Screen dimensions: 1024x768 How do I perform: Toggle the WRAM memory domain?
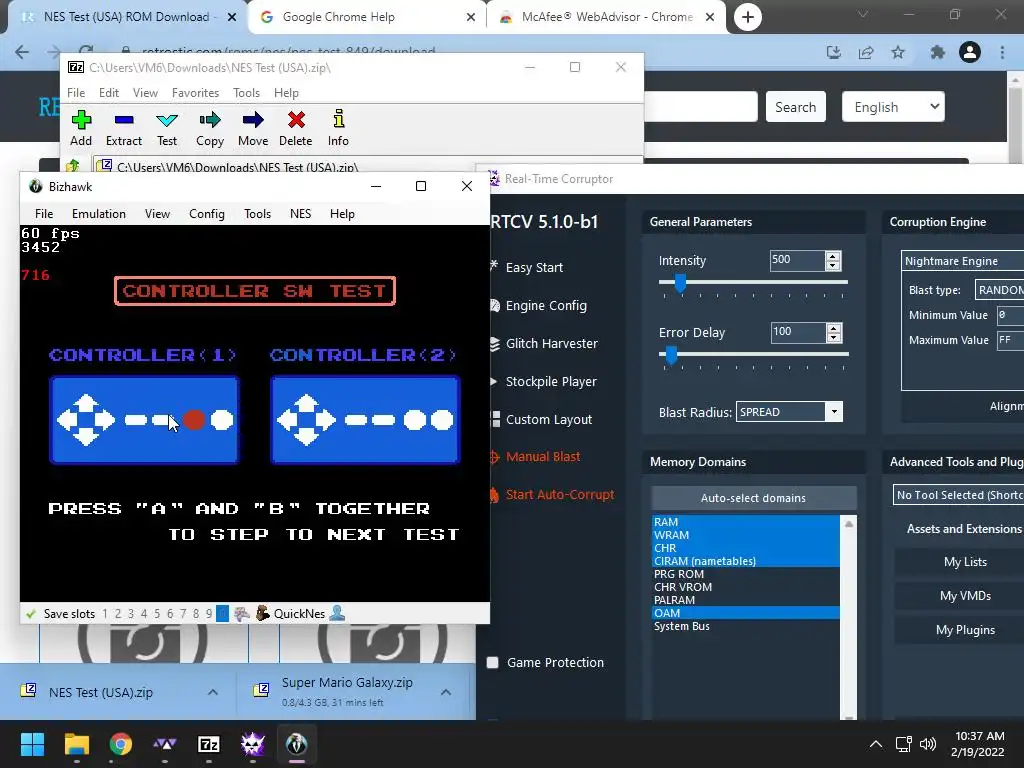745,535
